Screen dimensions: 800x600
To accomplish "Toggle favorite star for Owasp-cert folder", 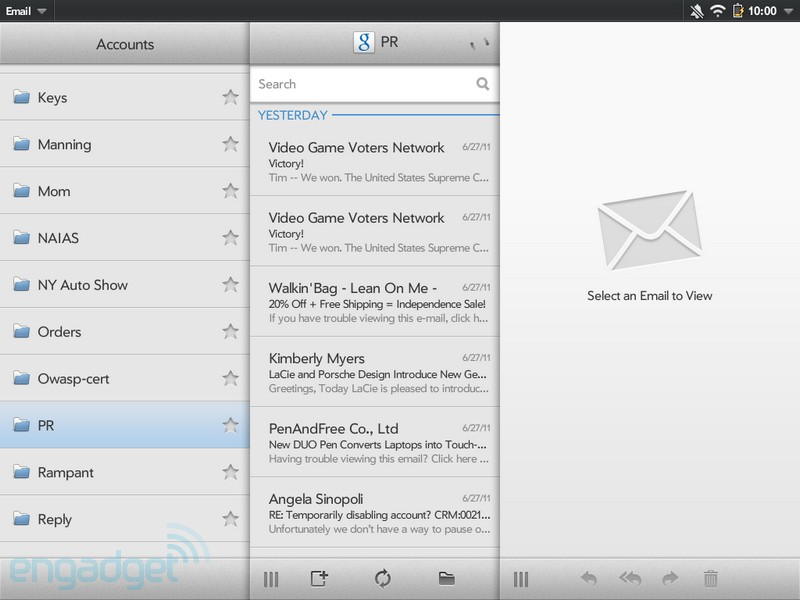I will pyautogui.click(x=231, y=378).
